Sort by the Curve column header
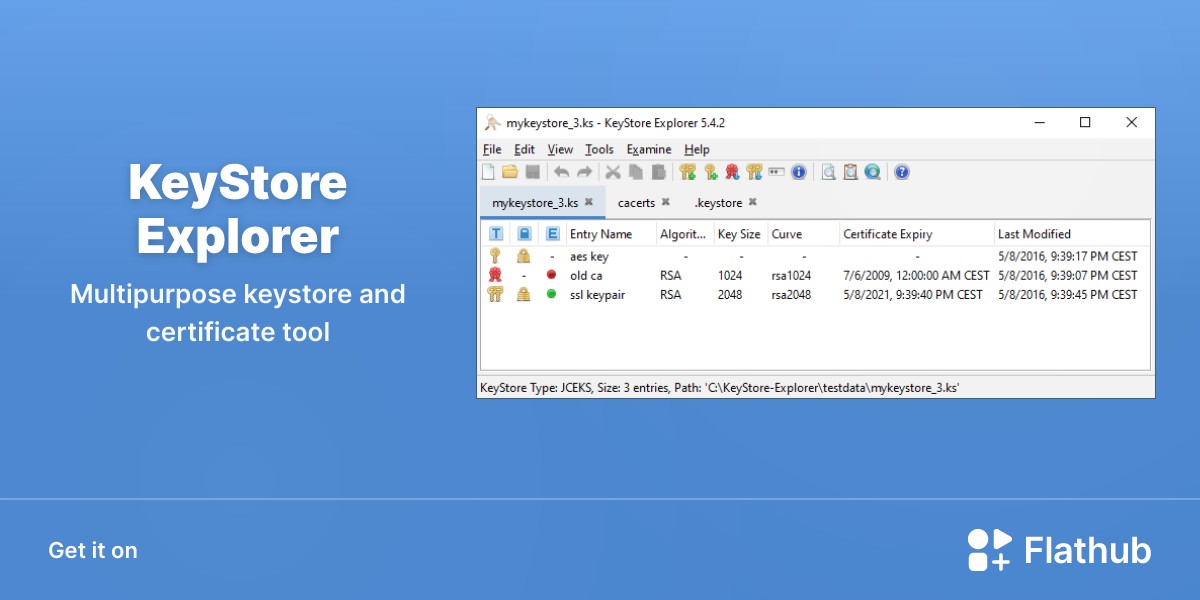Viewport: 1200px width, 600px height. pyautogui.click(x=804, y=234)
